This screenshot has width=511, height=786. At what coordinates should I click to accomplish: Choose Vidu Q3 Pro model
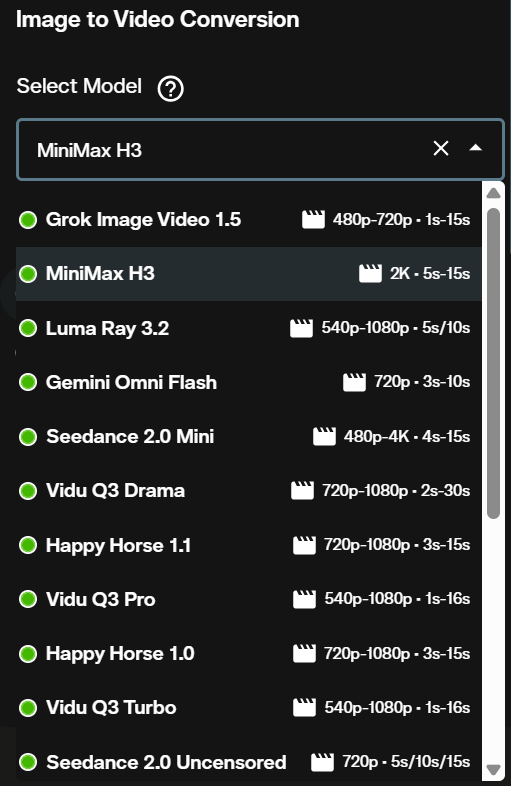249,599
